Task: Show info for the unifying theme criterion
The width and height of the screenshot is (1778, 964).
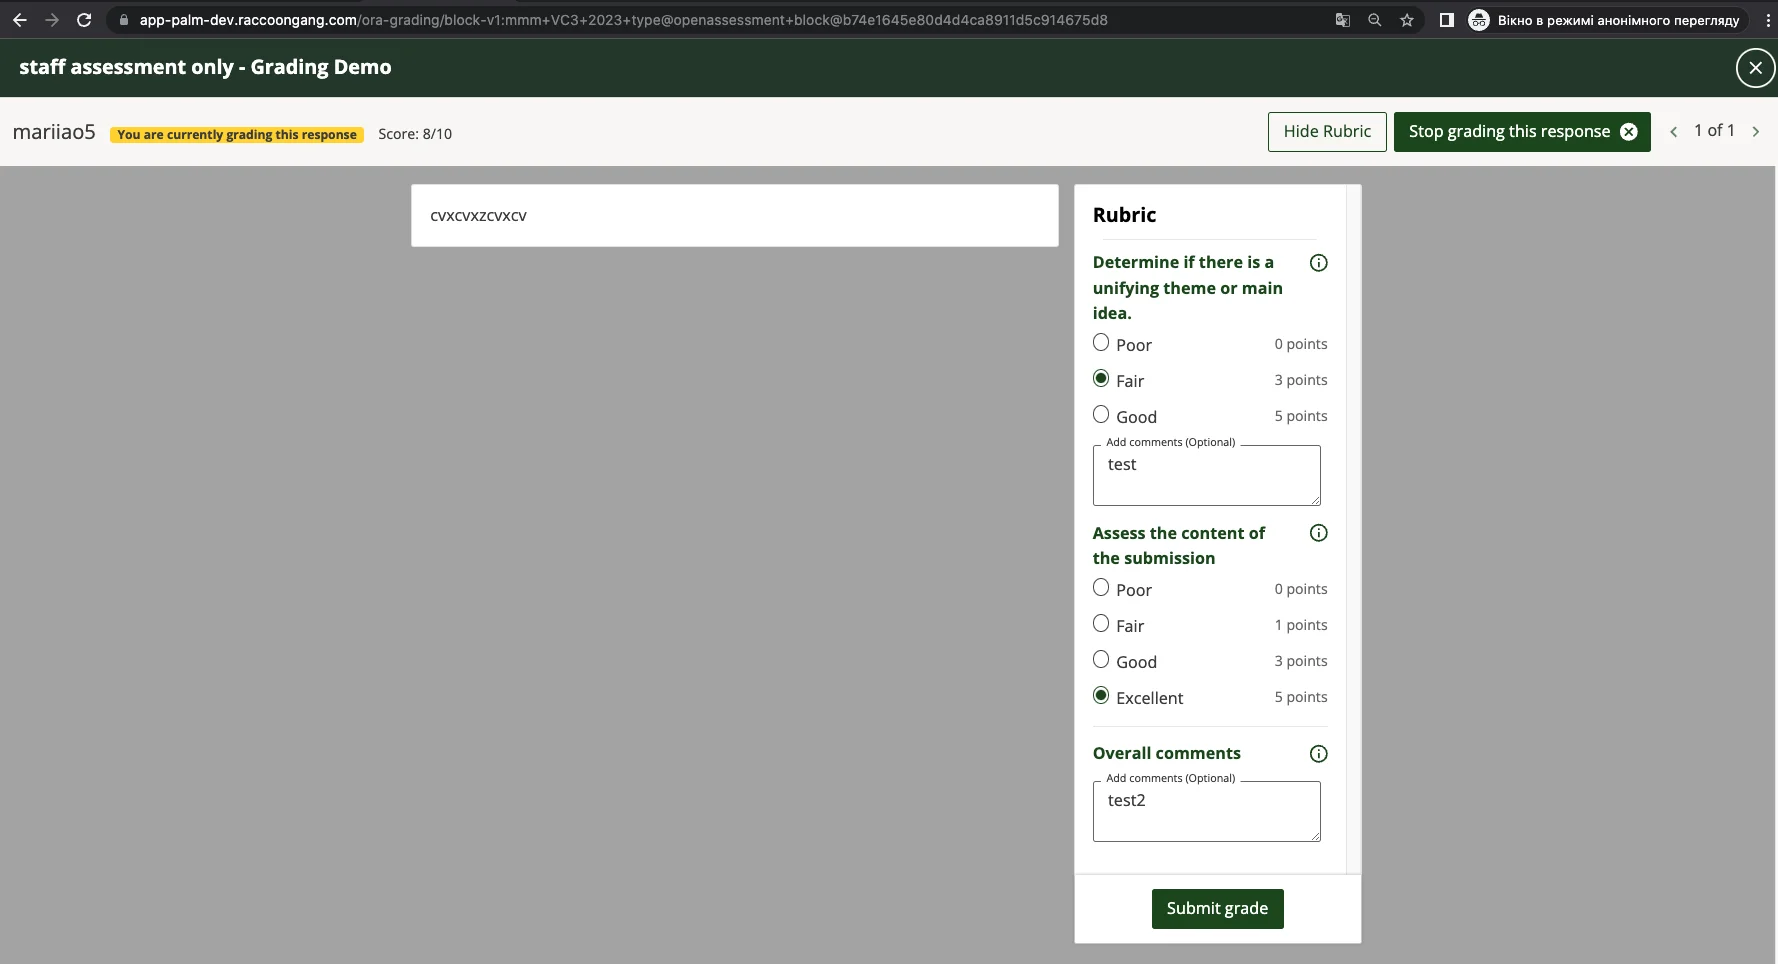Action: click(1319, 263)
